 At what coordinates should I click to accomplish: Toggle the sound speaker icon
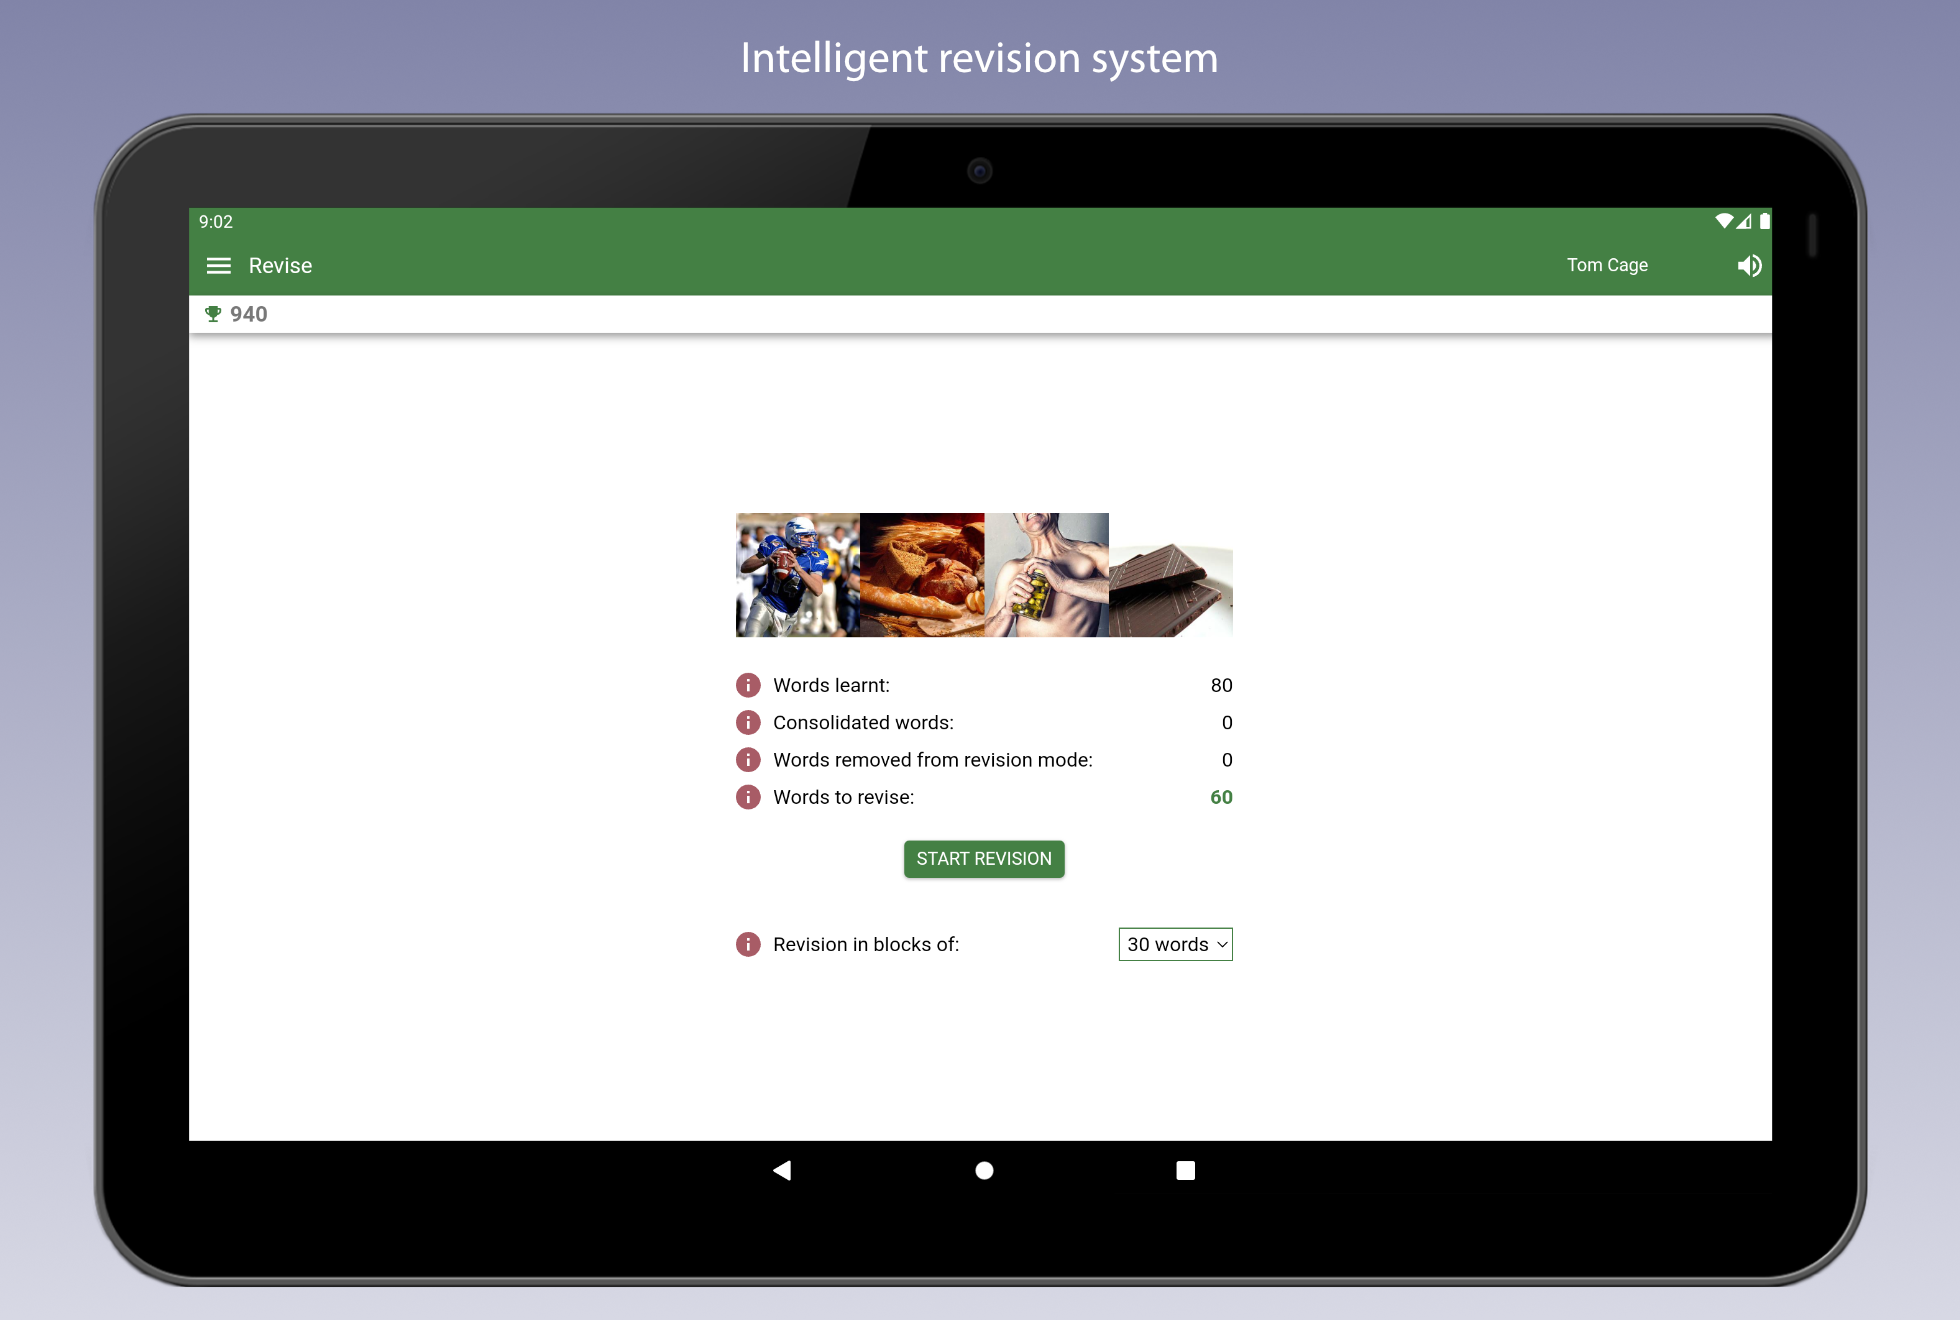click(1749, 266)
